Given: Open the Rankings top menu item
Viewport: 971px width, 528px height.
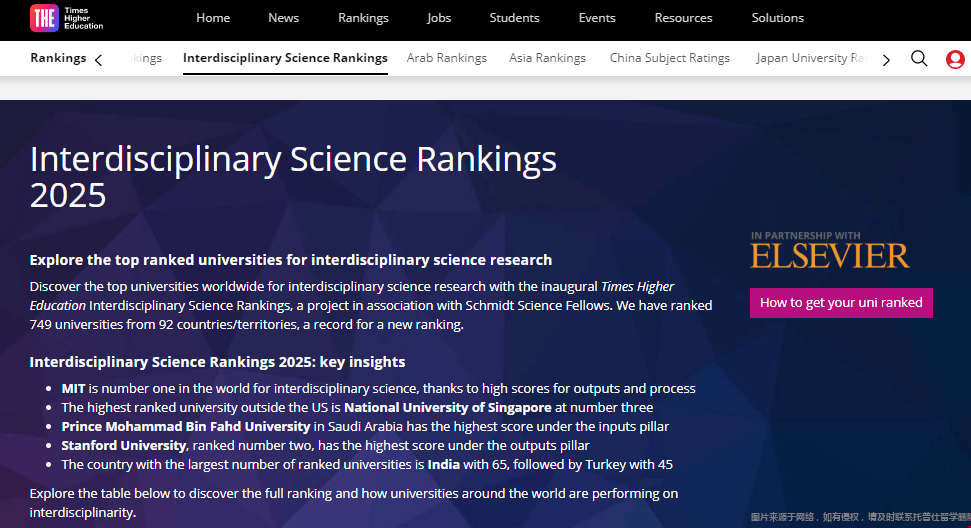Looking at the screenshot, I should tap(364, 18).
